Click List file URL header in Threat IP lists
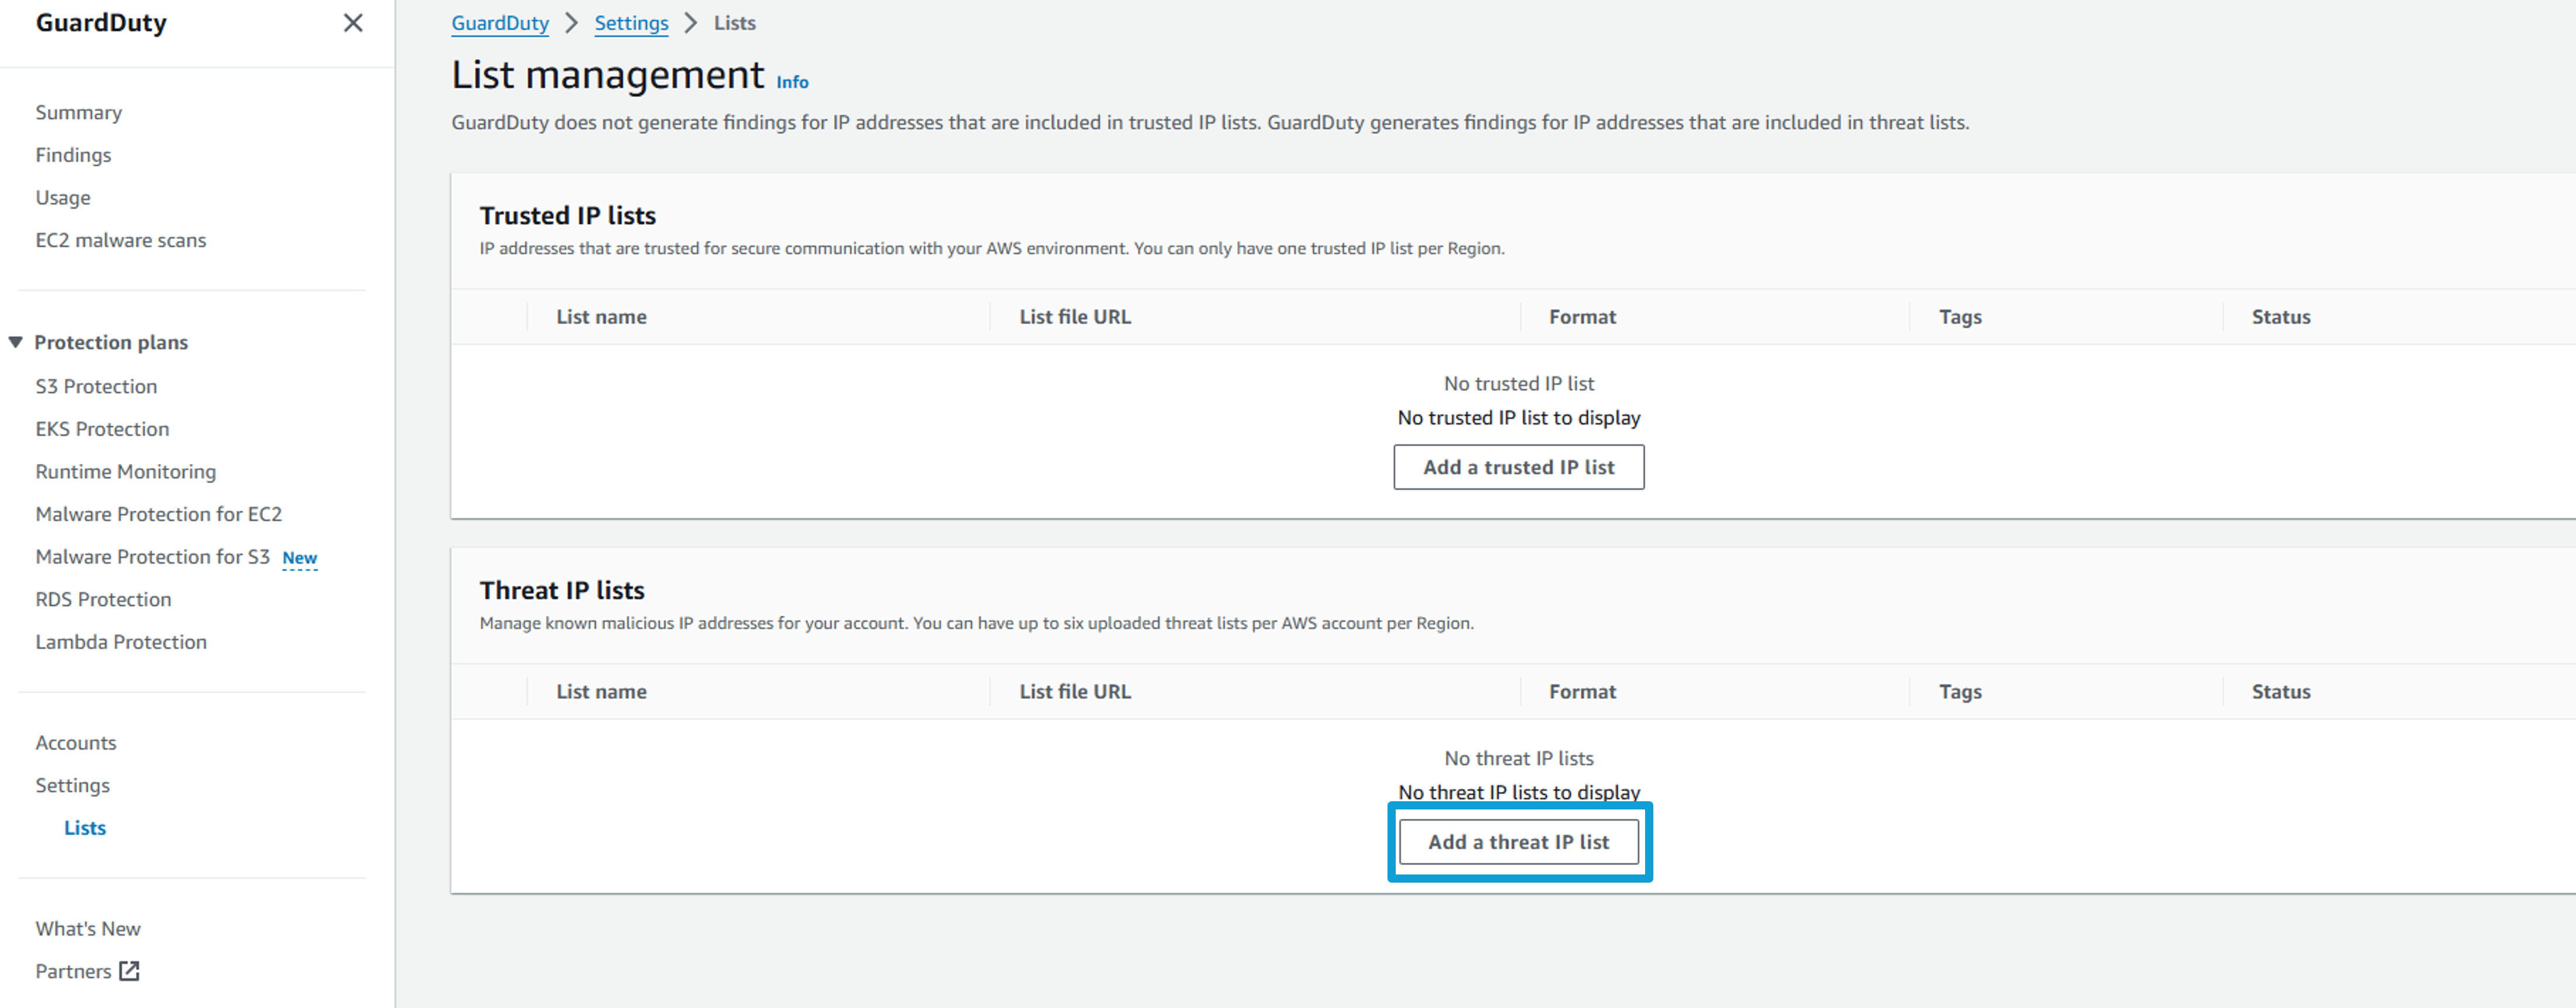 pyautogui.click(x=1075, y=692)
